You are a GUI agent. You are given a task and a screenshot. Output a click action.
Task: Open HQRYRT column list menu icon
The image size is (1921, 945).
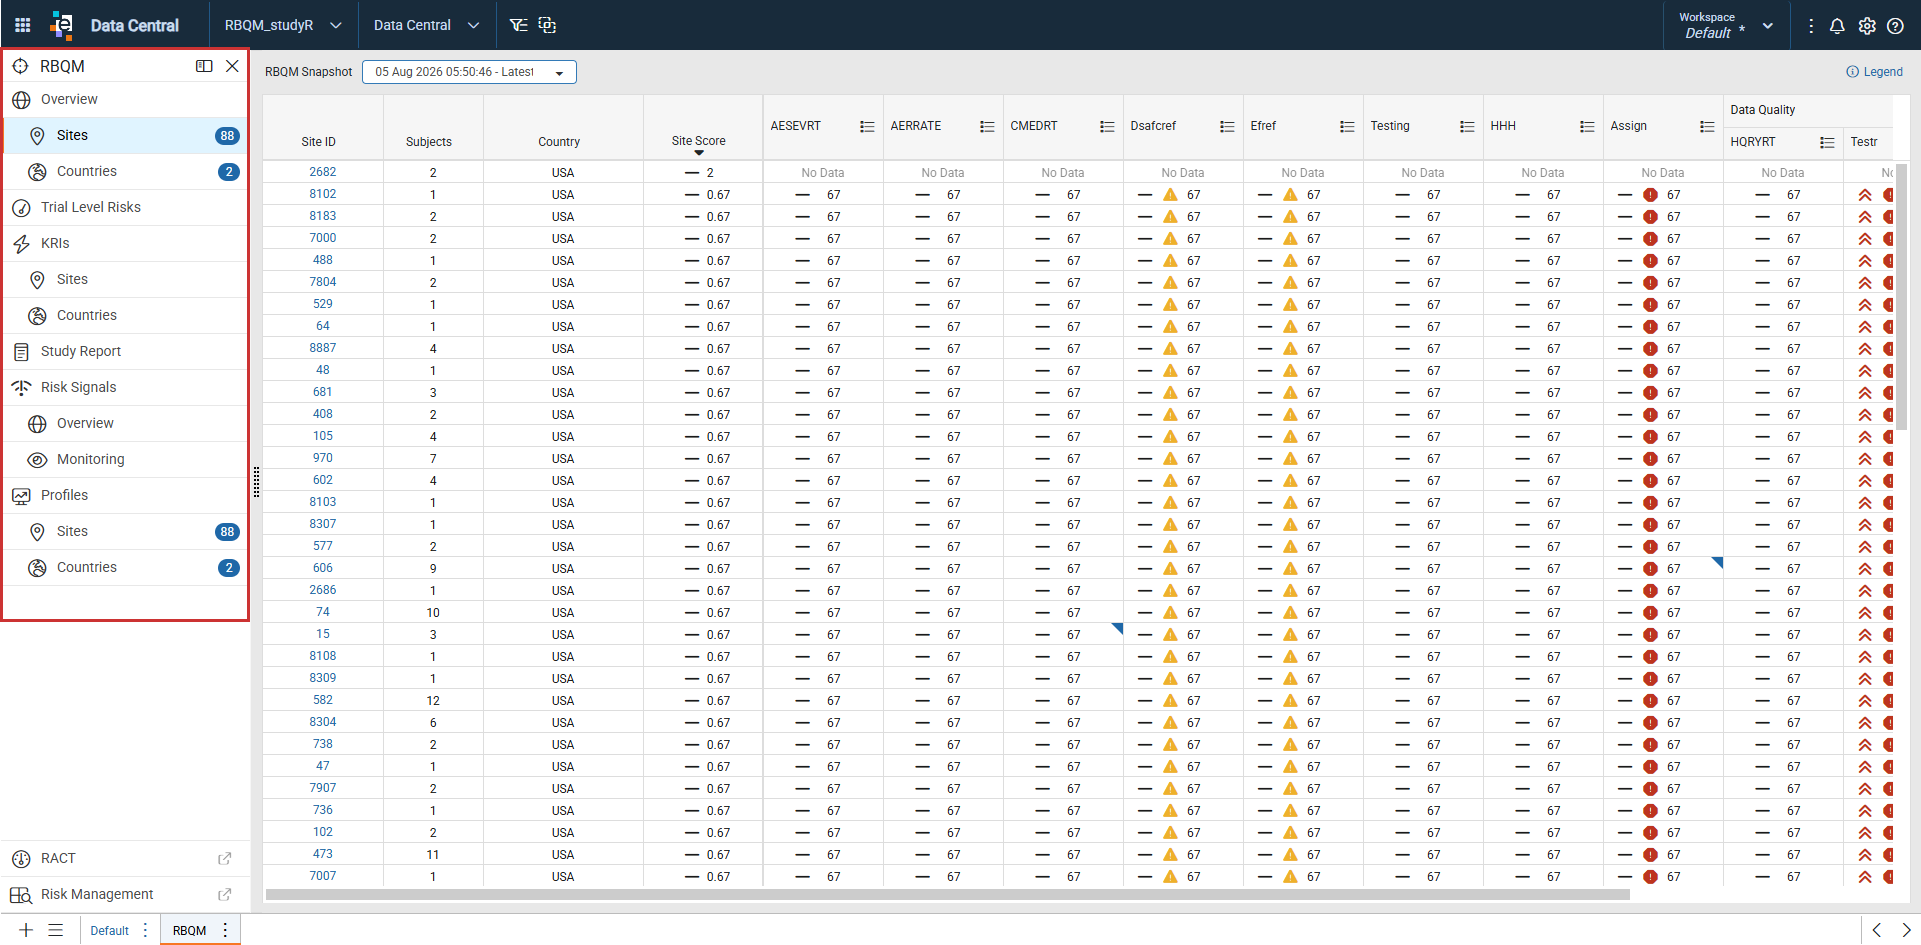pos(1827,142)
